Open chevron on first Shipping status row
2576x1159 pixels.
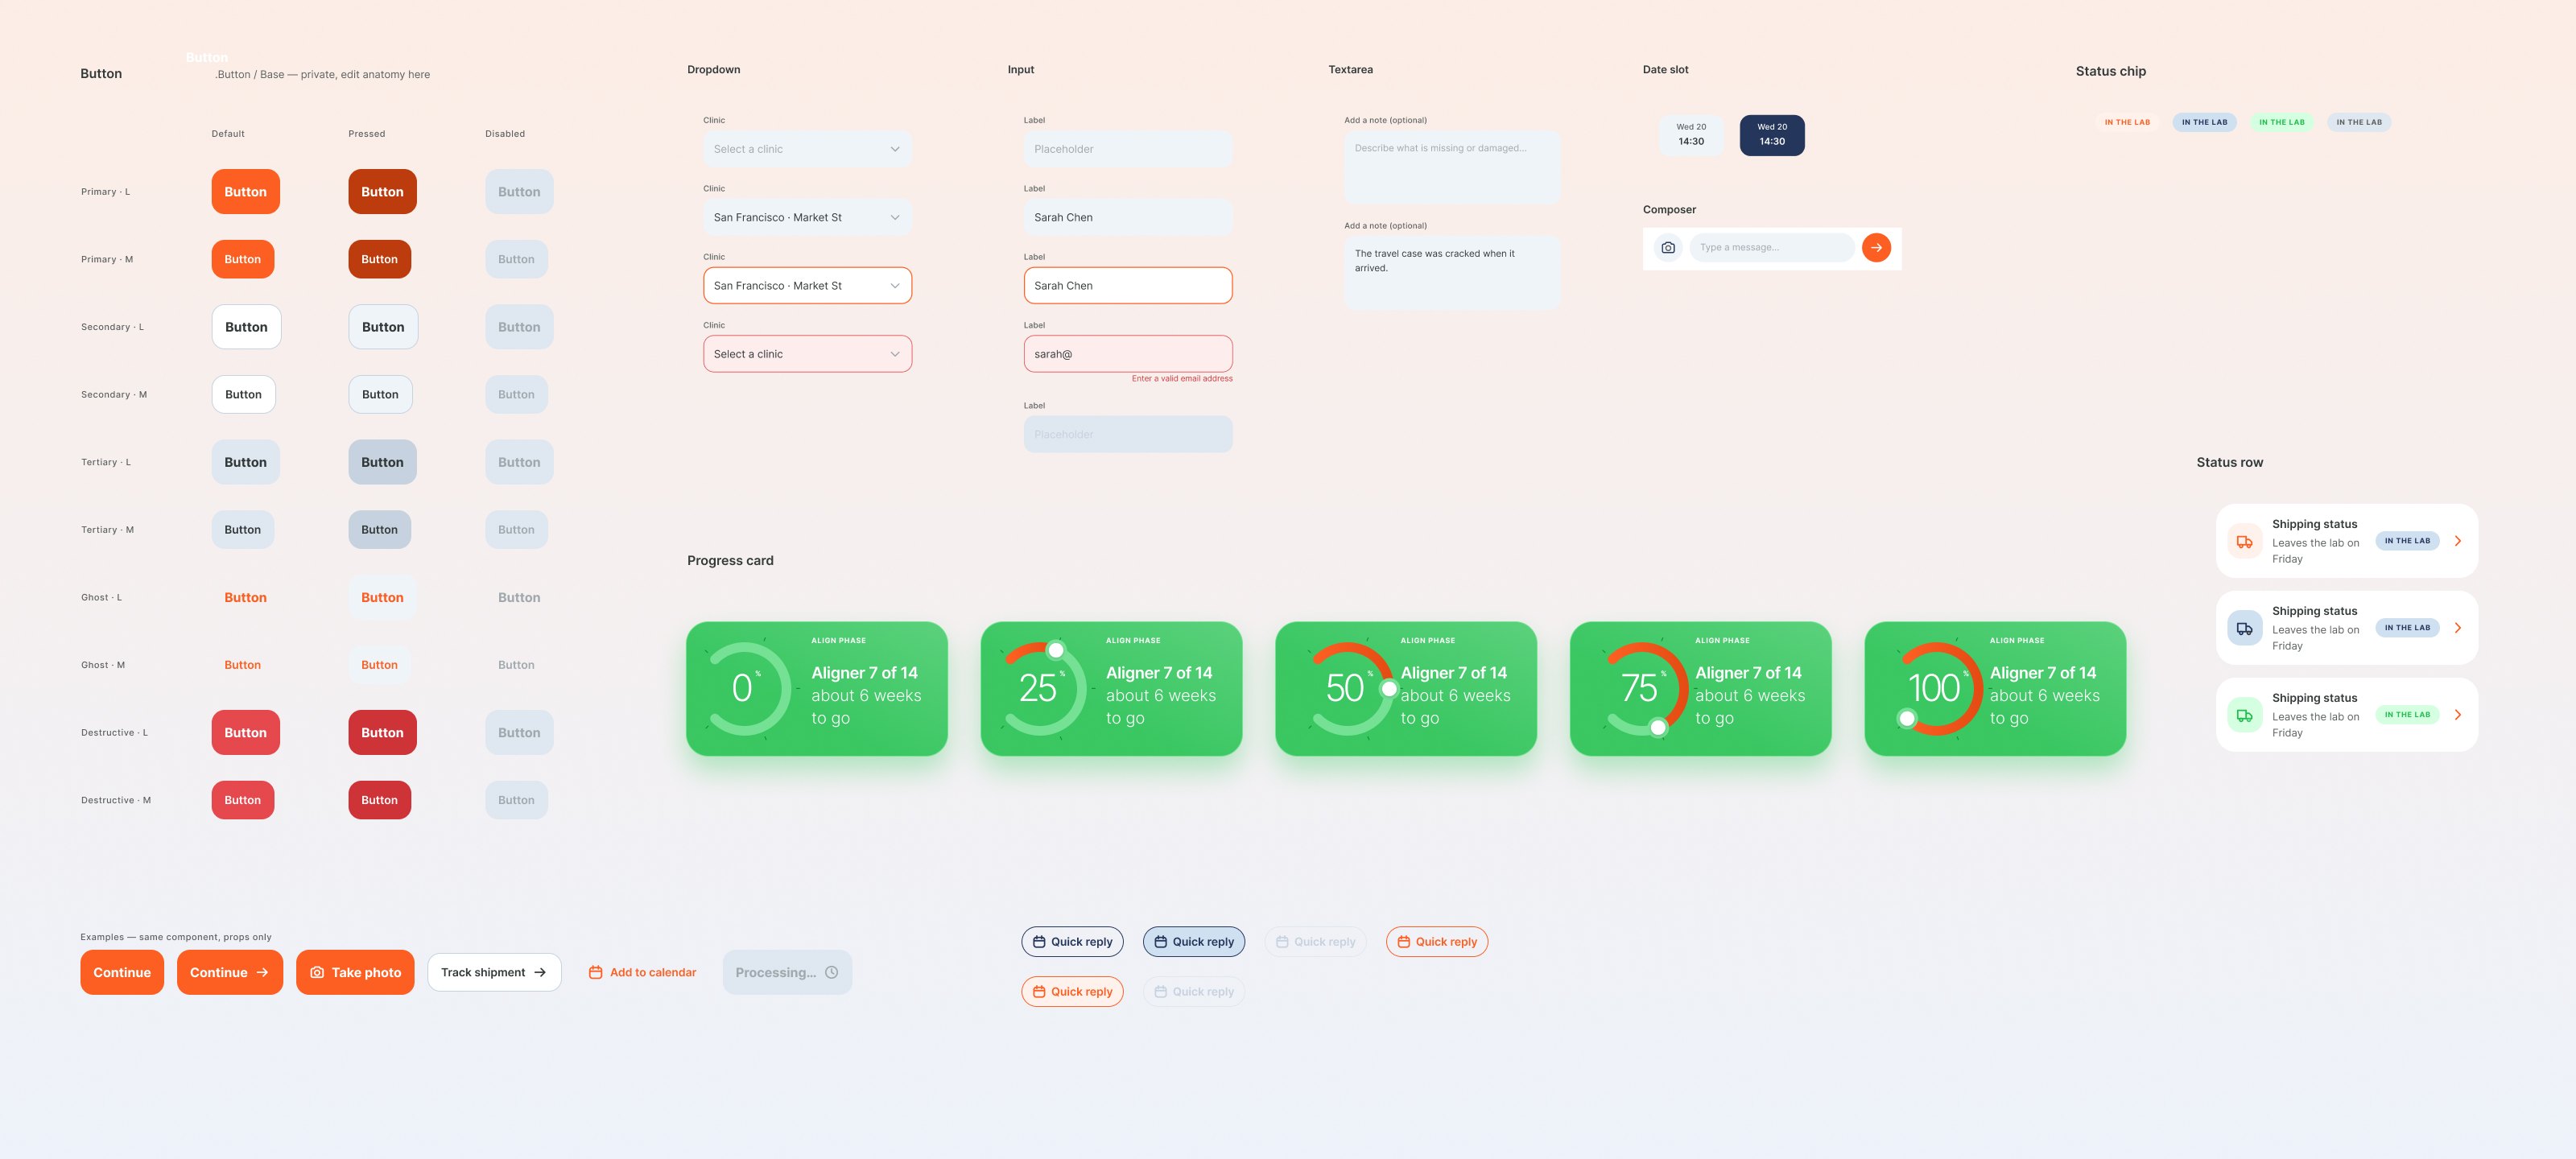pyautogui.click(x=2458, y=541)
